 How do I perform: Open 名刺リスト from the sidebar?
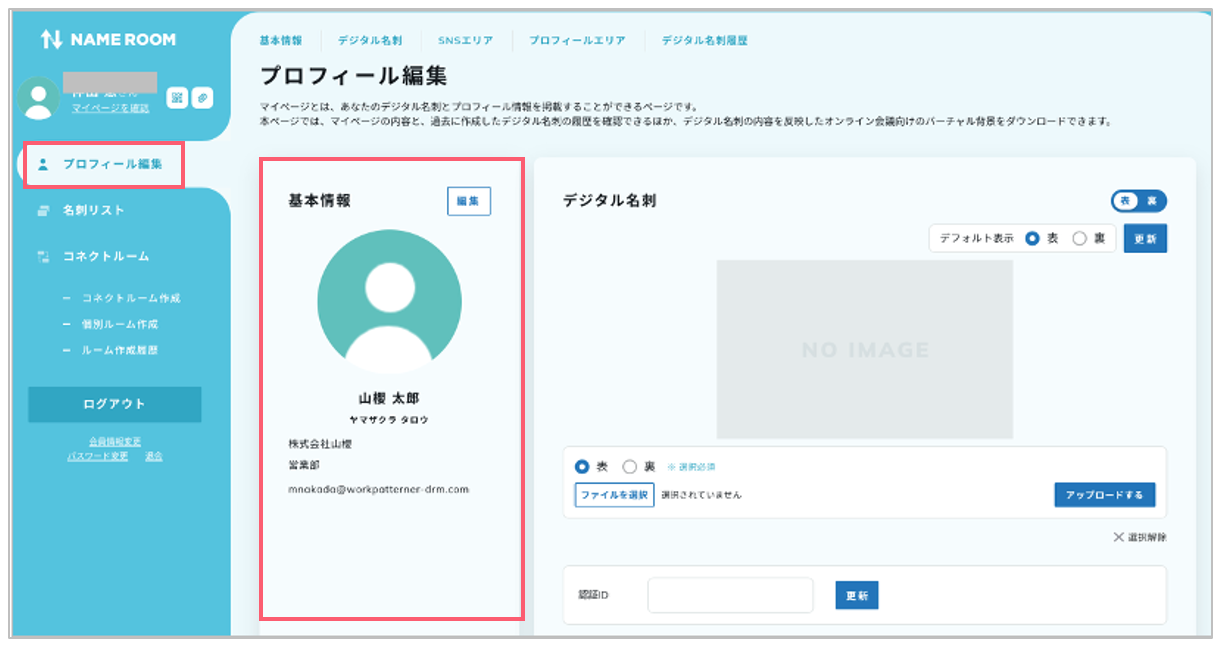(93, 210)
